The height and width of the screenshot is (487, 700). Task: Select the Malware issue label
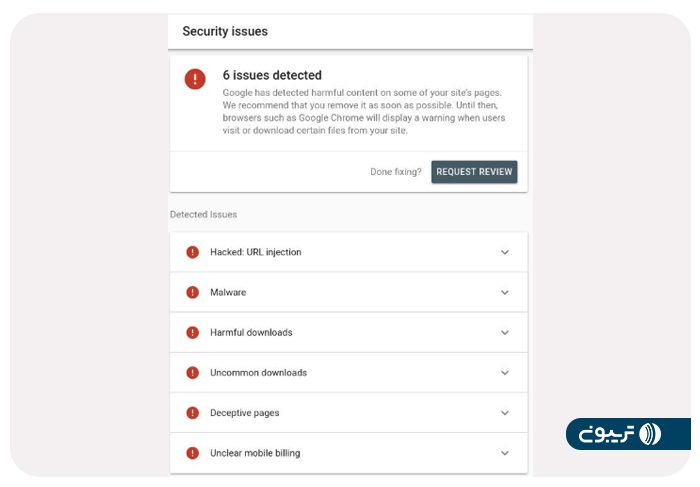point(228,292)
